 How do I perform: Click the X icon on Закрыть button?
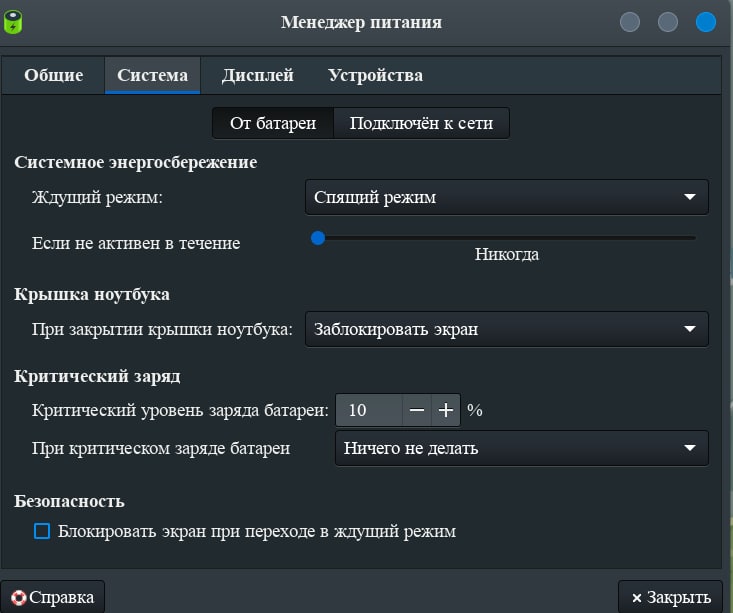tap(637, 598)
